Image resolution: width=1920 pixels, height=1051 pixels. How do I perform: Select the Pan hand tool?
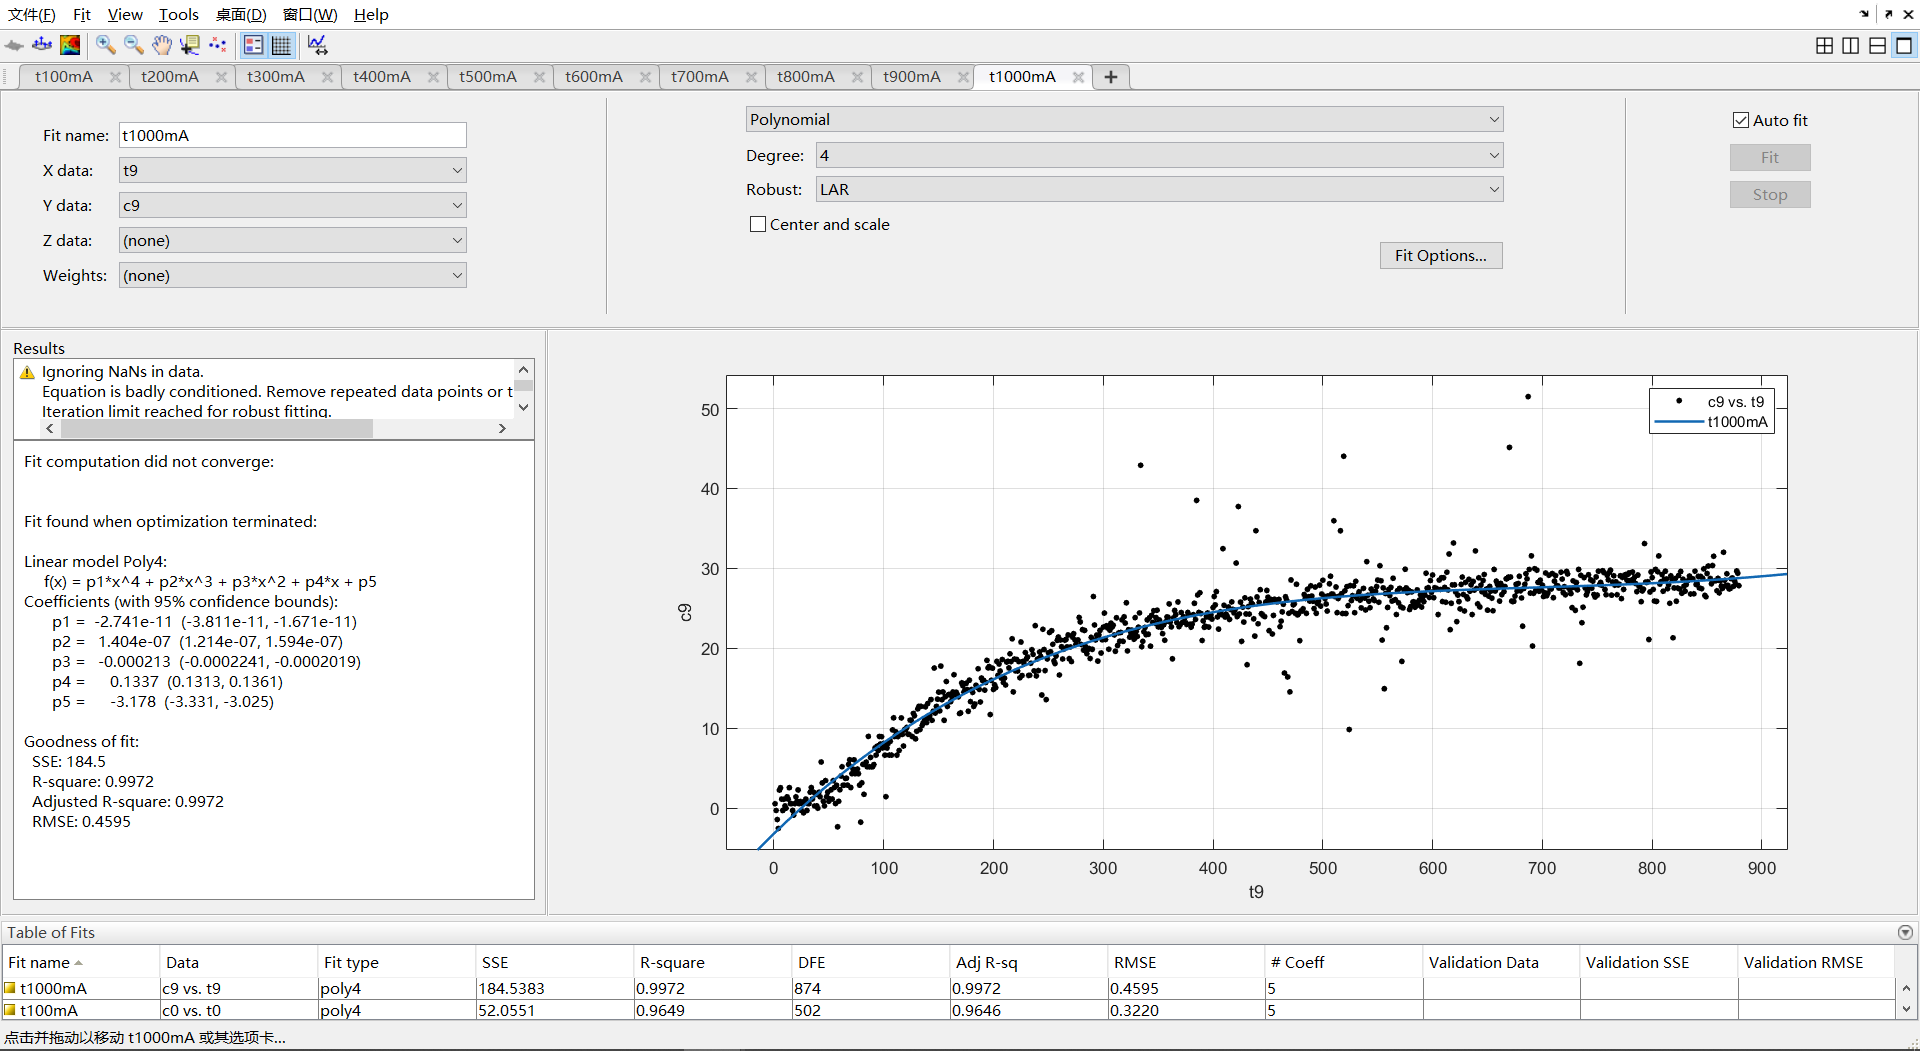point(162,45)
